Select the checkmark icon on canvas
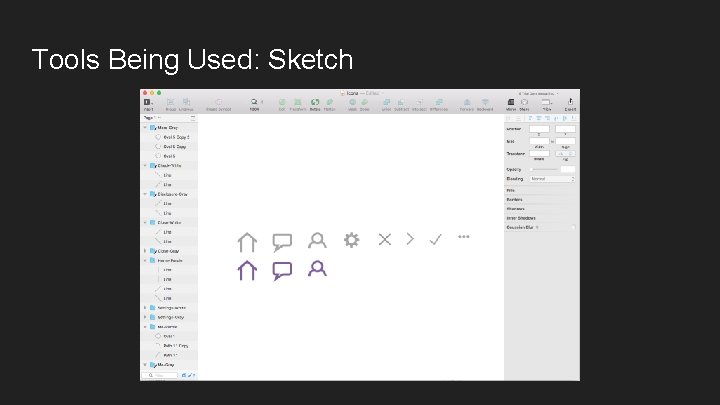 [435, 239]
